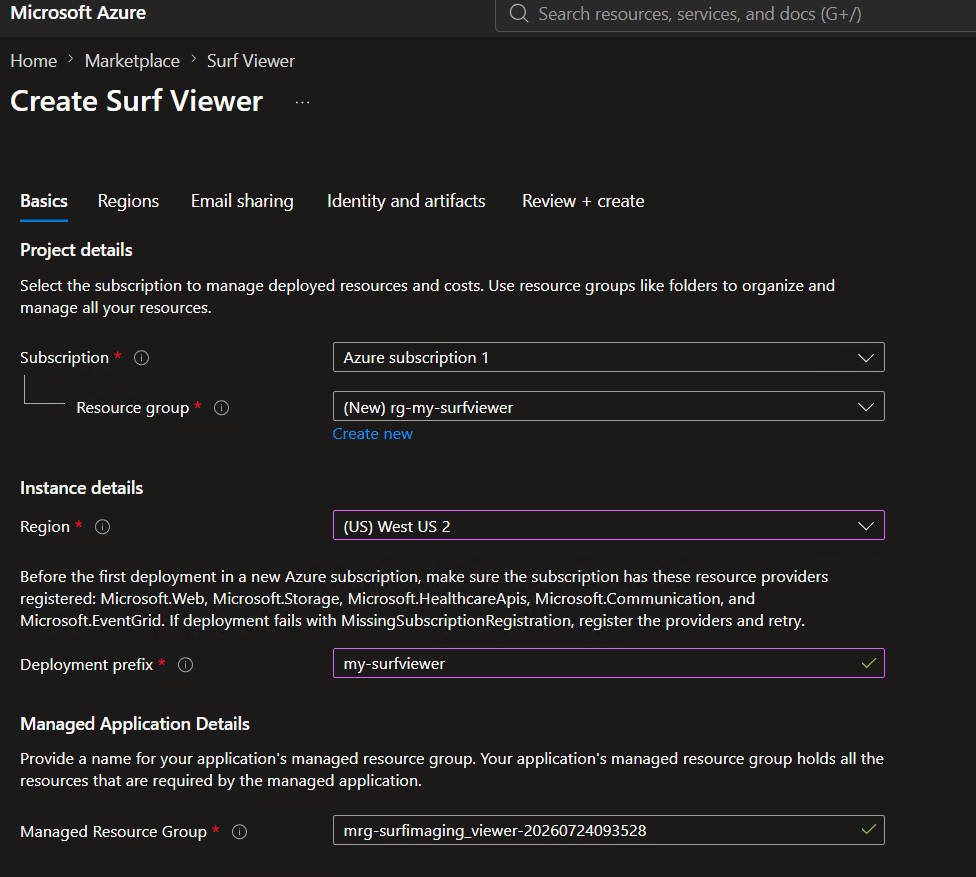Image resolution: width=976 pixels, height=877 pixels.
Task: Click the Microsoft Azure portal title
Action: coord(78,12)
